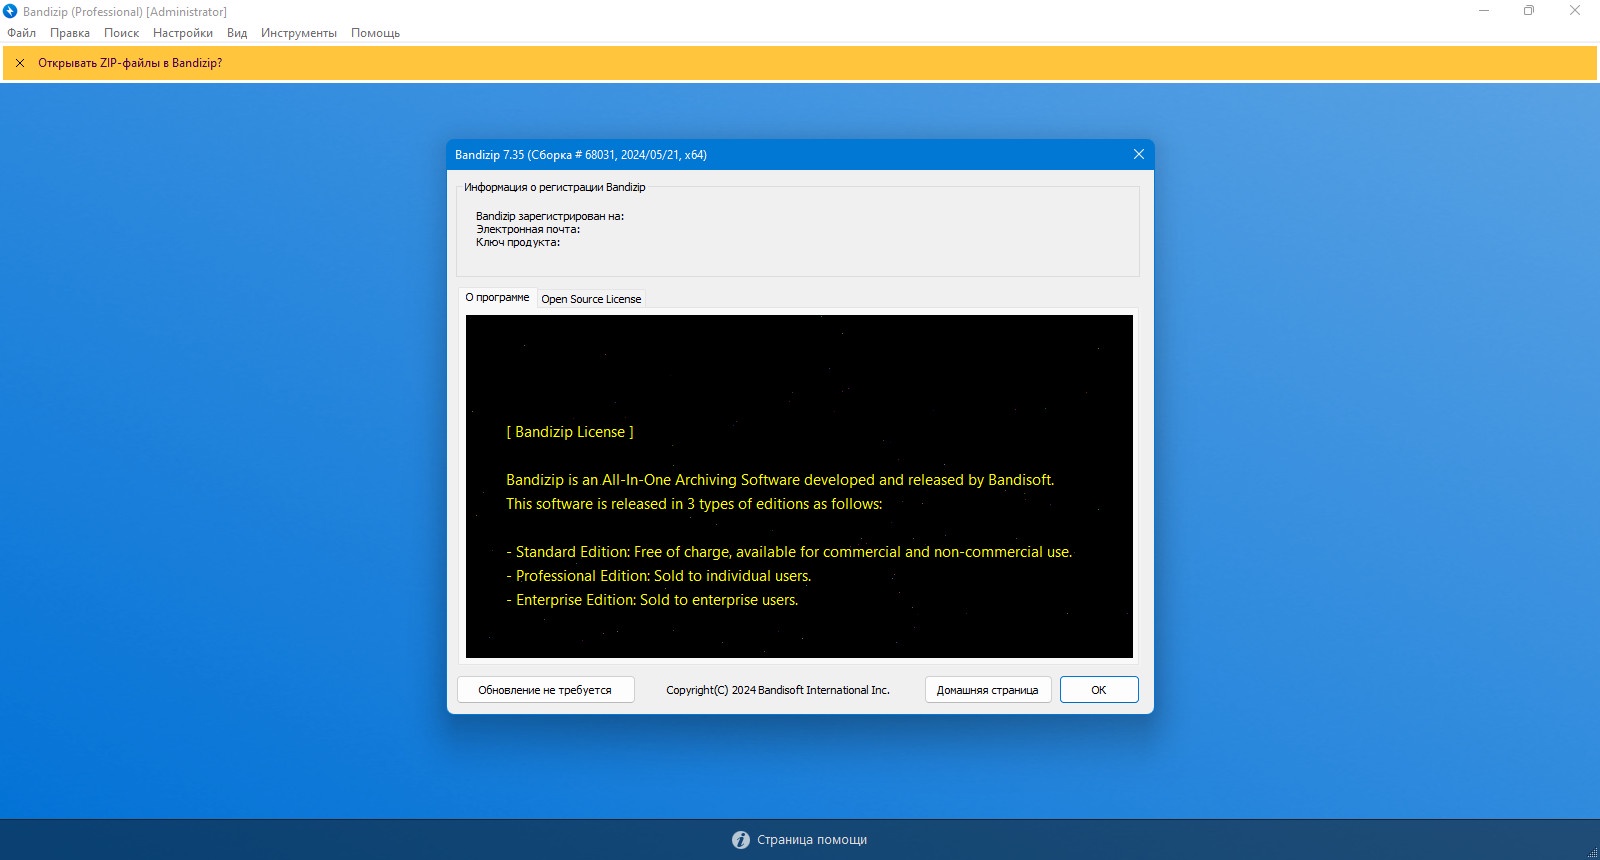
Task: Click the 'Bandizip зарегистрирован на:' label
Action: pyautogui.click(x=550, y=216)
